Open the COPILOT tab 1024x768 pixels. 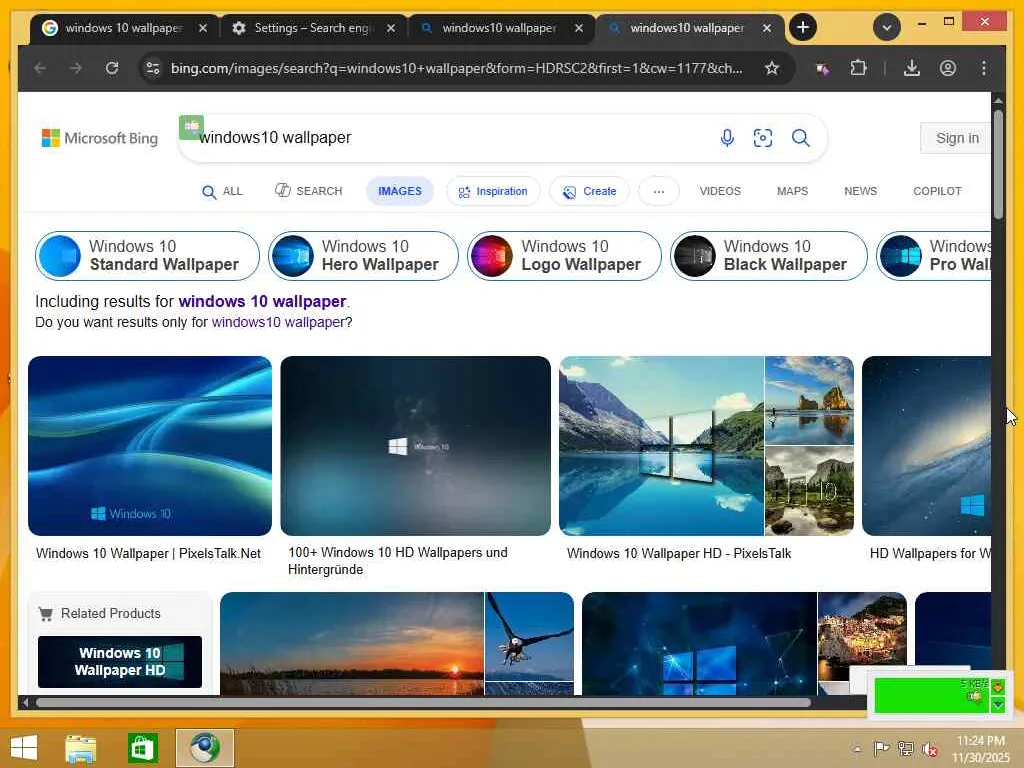tap(936, 191)
